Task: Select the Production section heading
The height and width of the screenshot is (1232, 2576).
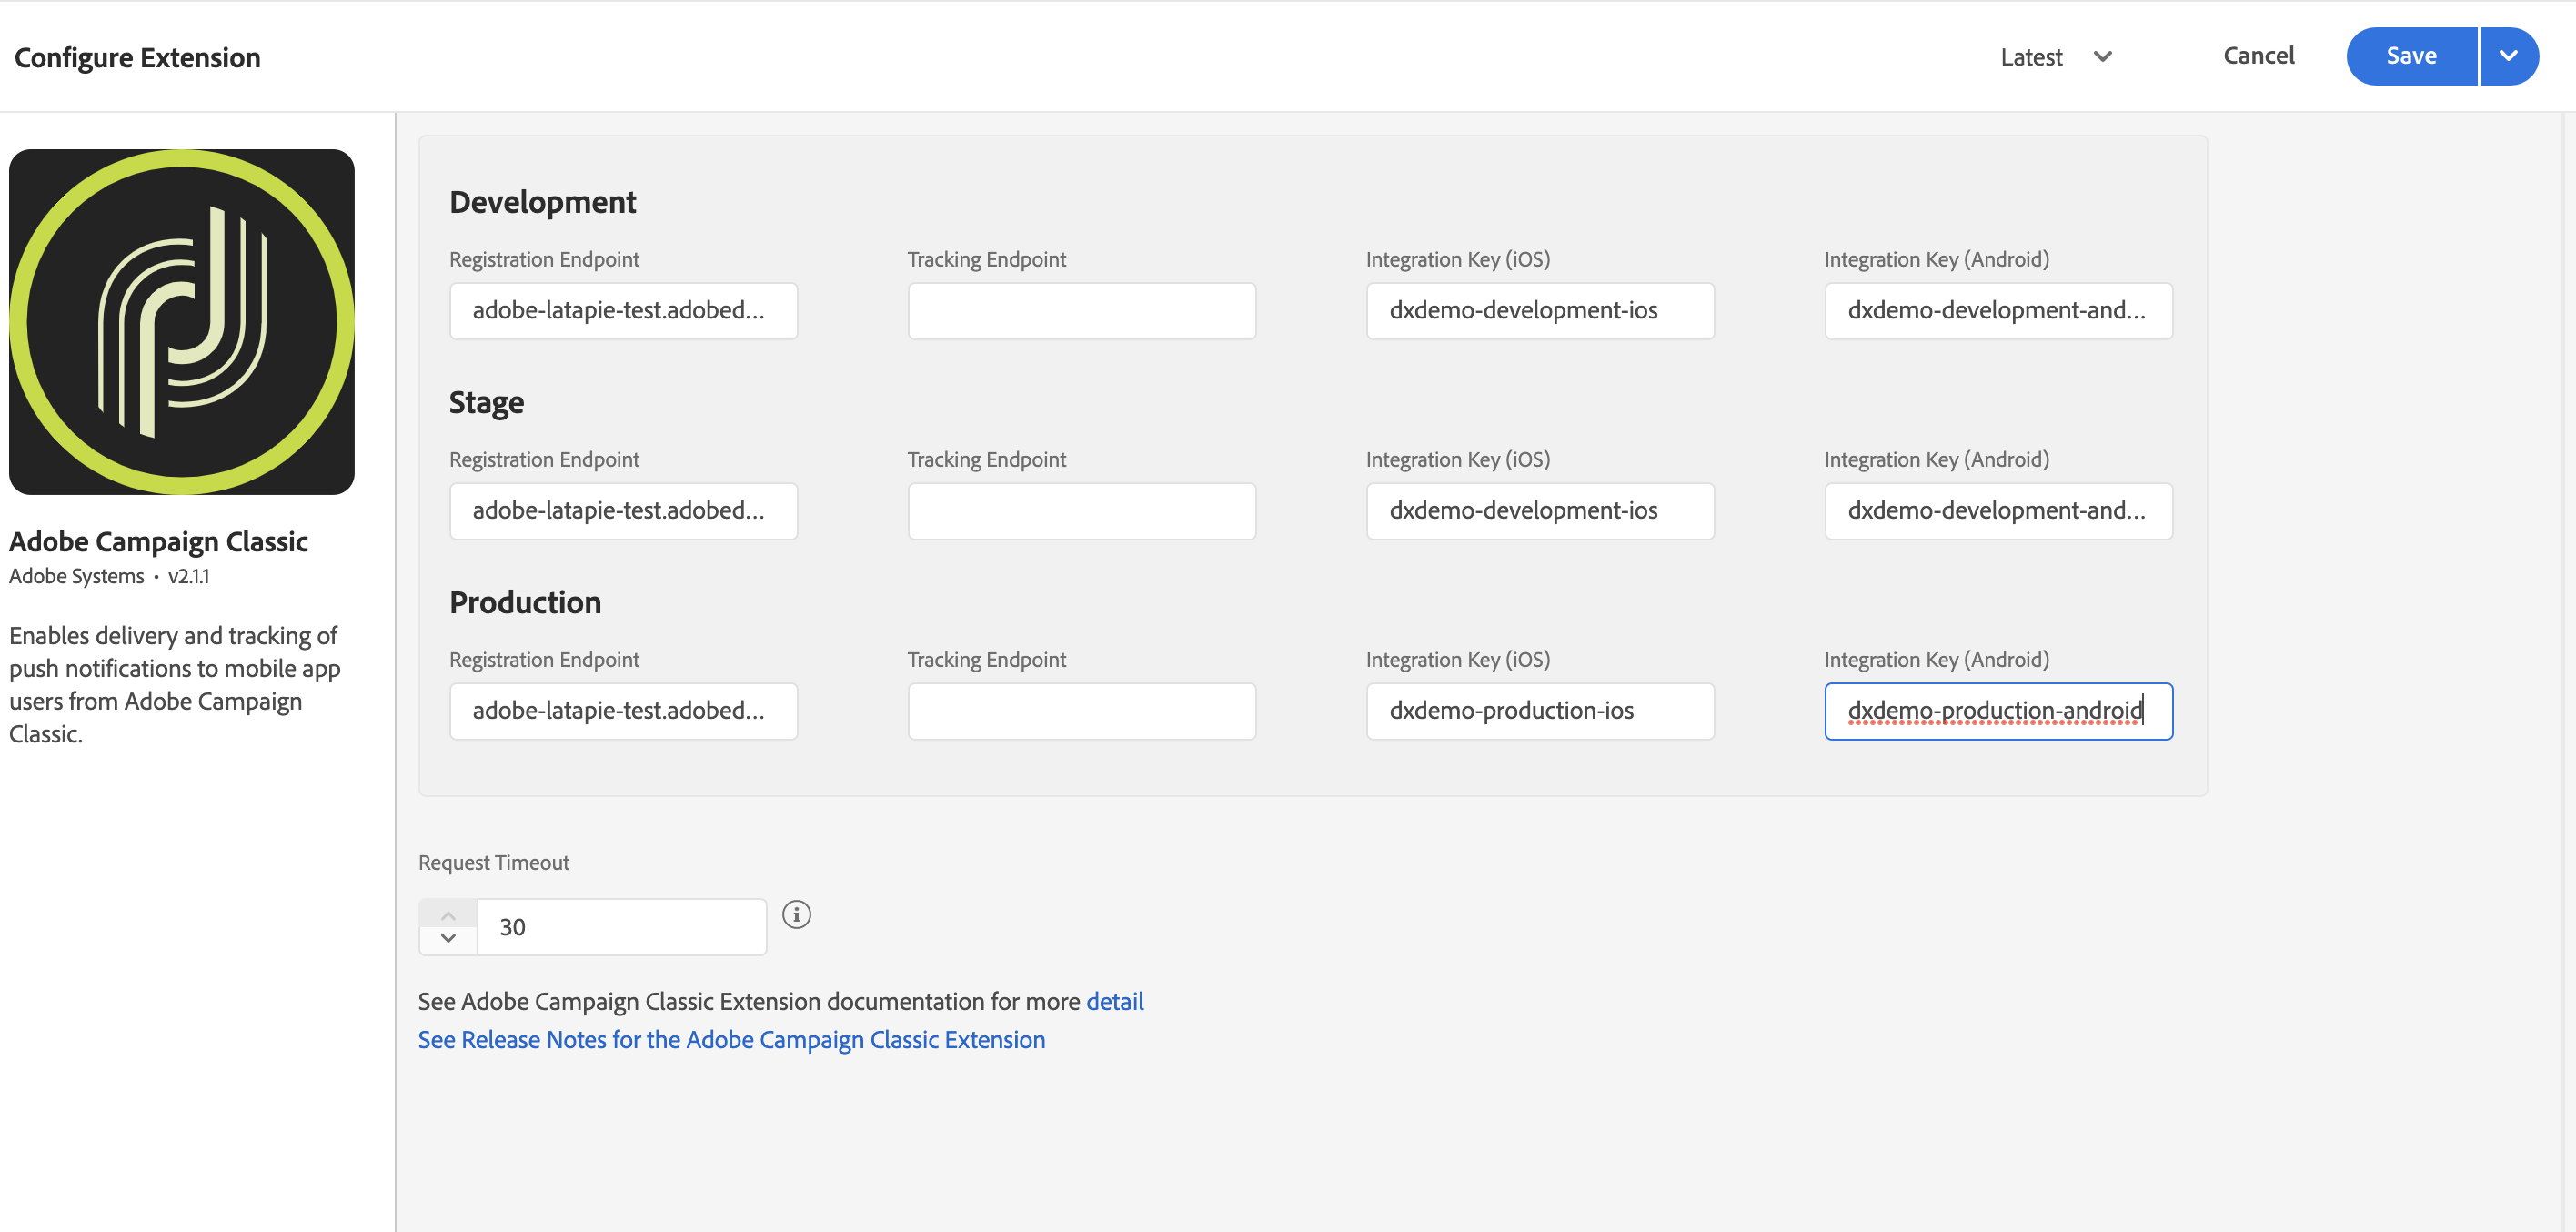Action: [x=525, y=602]
